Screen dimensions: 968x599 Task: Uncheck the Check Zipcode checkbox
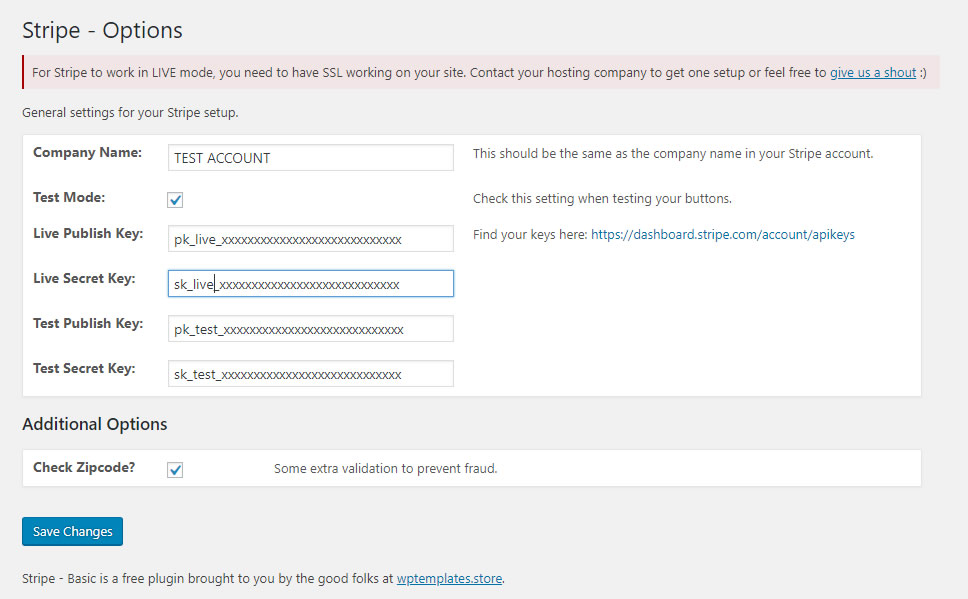pyautogui.click(x=175, y=470)
